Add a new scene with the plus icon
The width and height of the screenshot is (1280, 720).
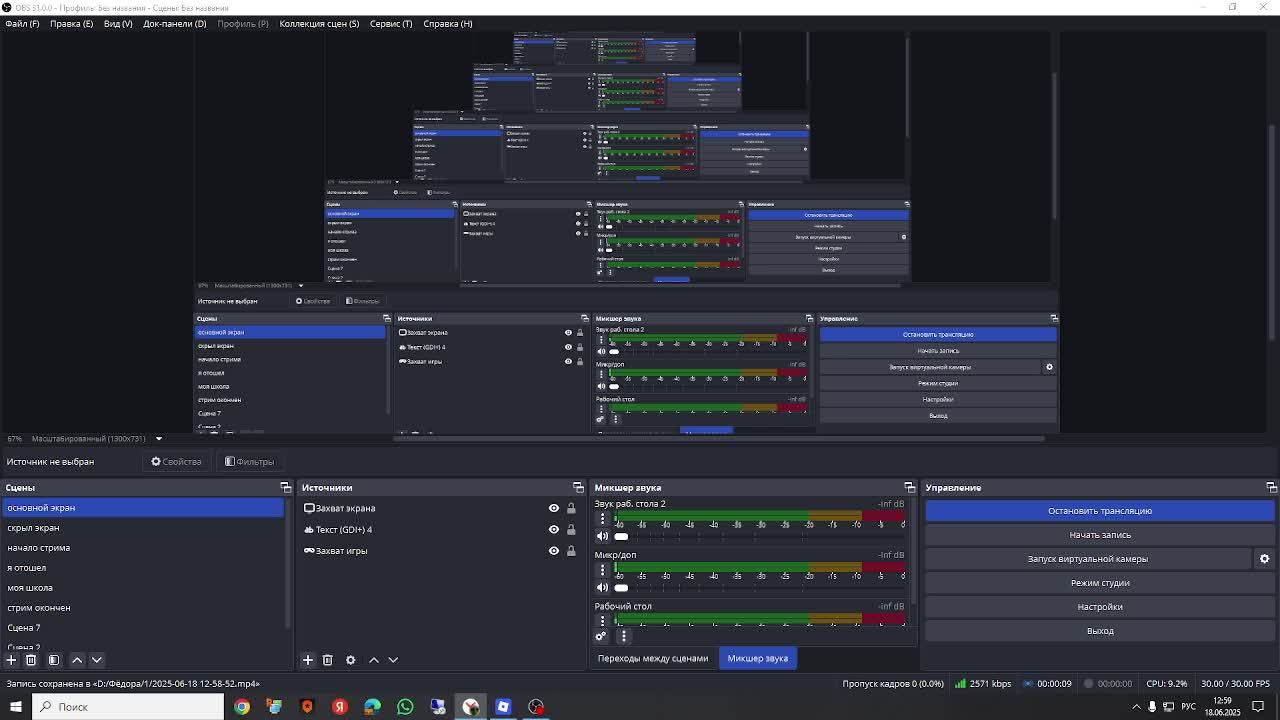point(11,660)
